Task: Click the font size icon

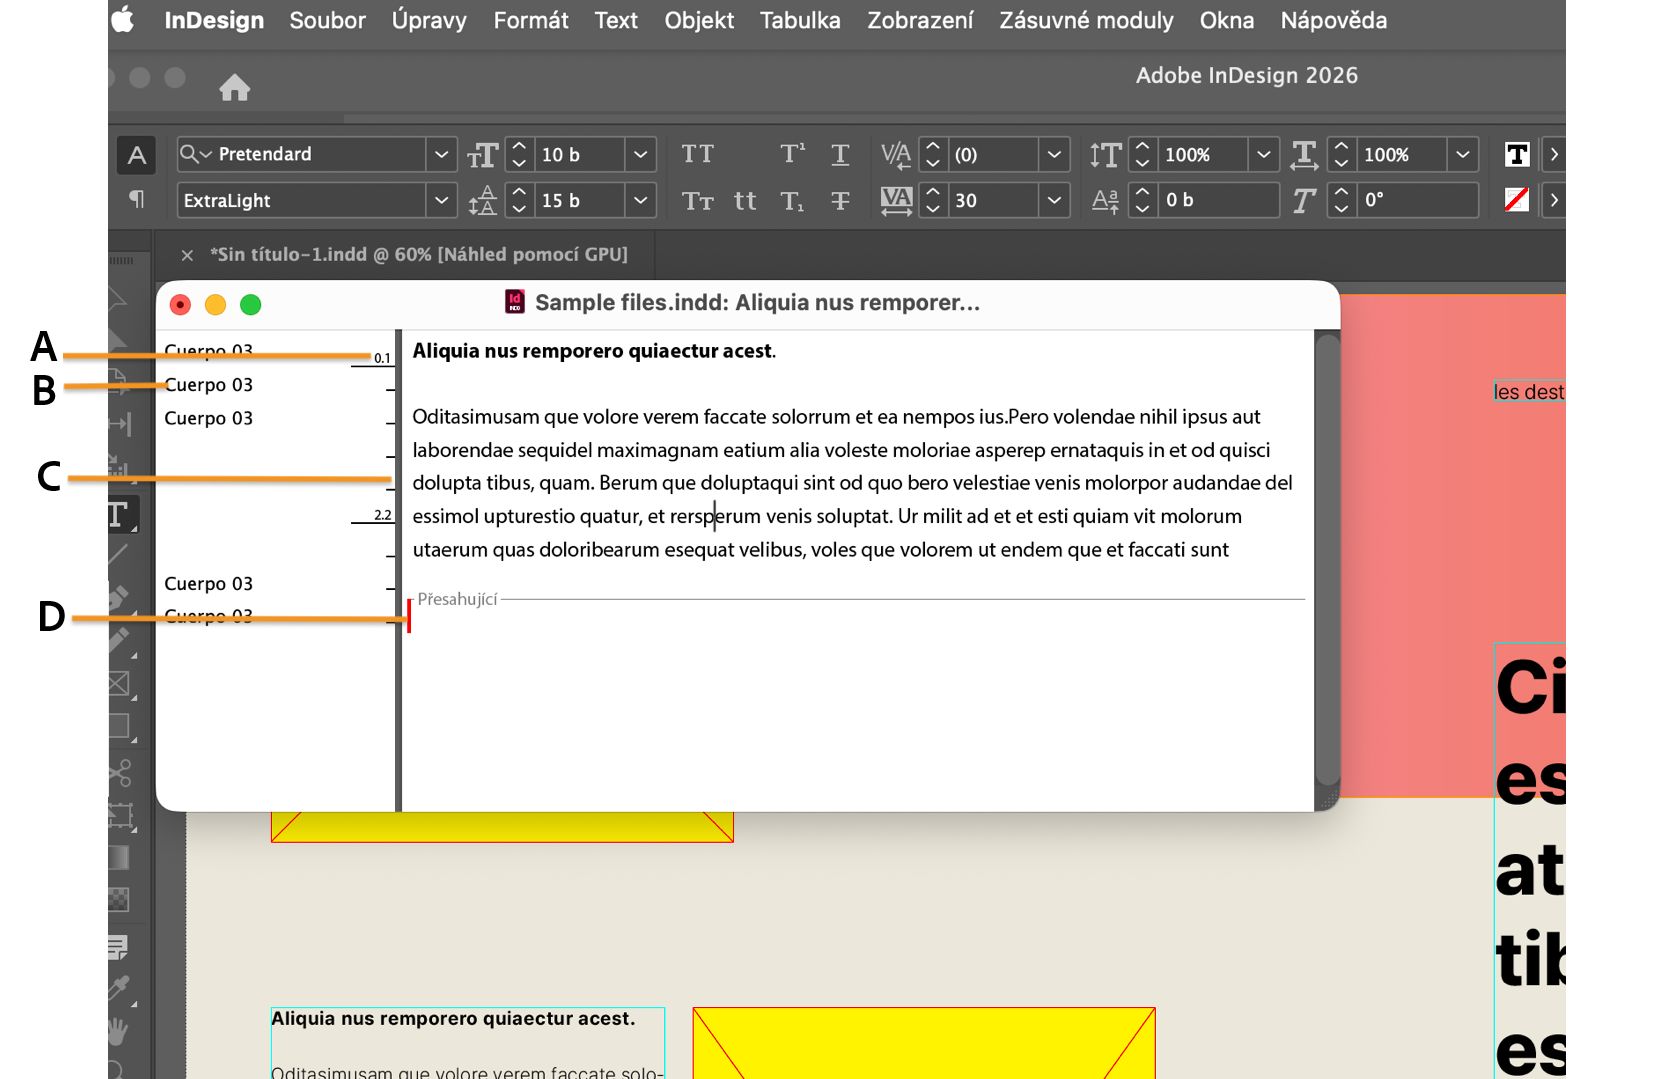Action: click(x=483, y=155)
